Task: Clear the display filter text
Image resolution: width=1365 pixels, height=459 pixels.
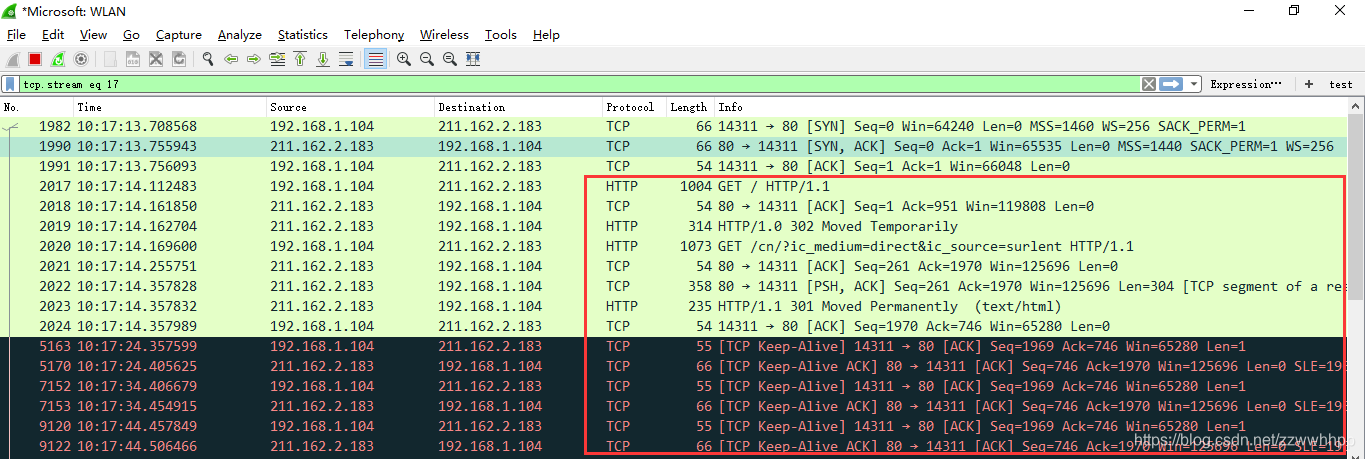Action: click(1149, 84)
